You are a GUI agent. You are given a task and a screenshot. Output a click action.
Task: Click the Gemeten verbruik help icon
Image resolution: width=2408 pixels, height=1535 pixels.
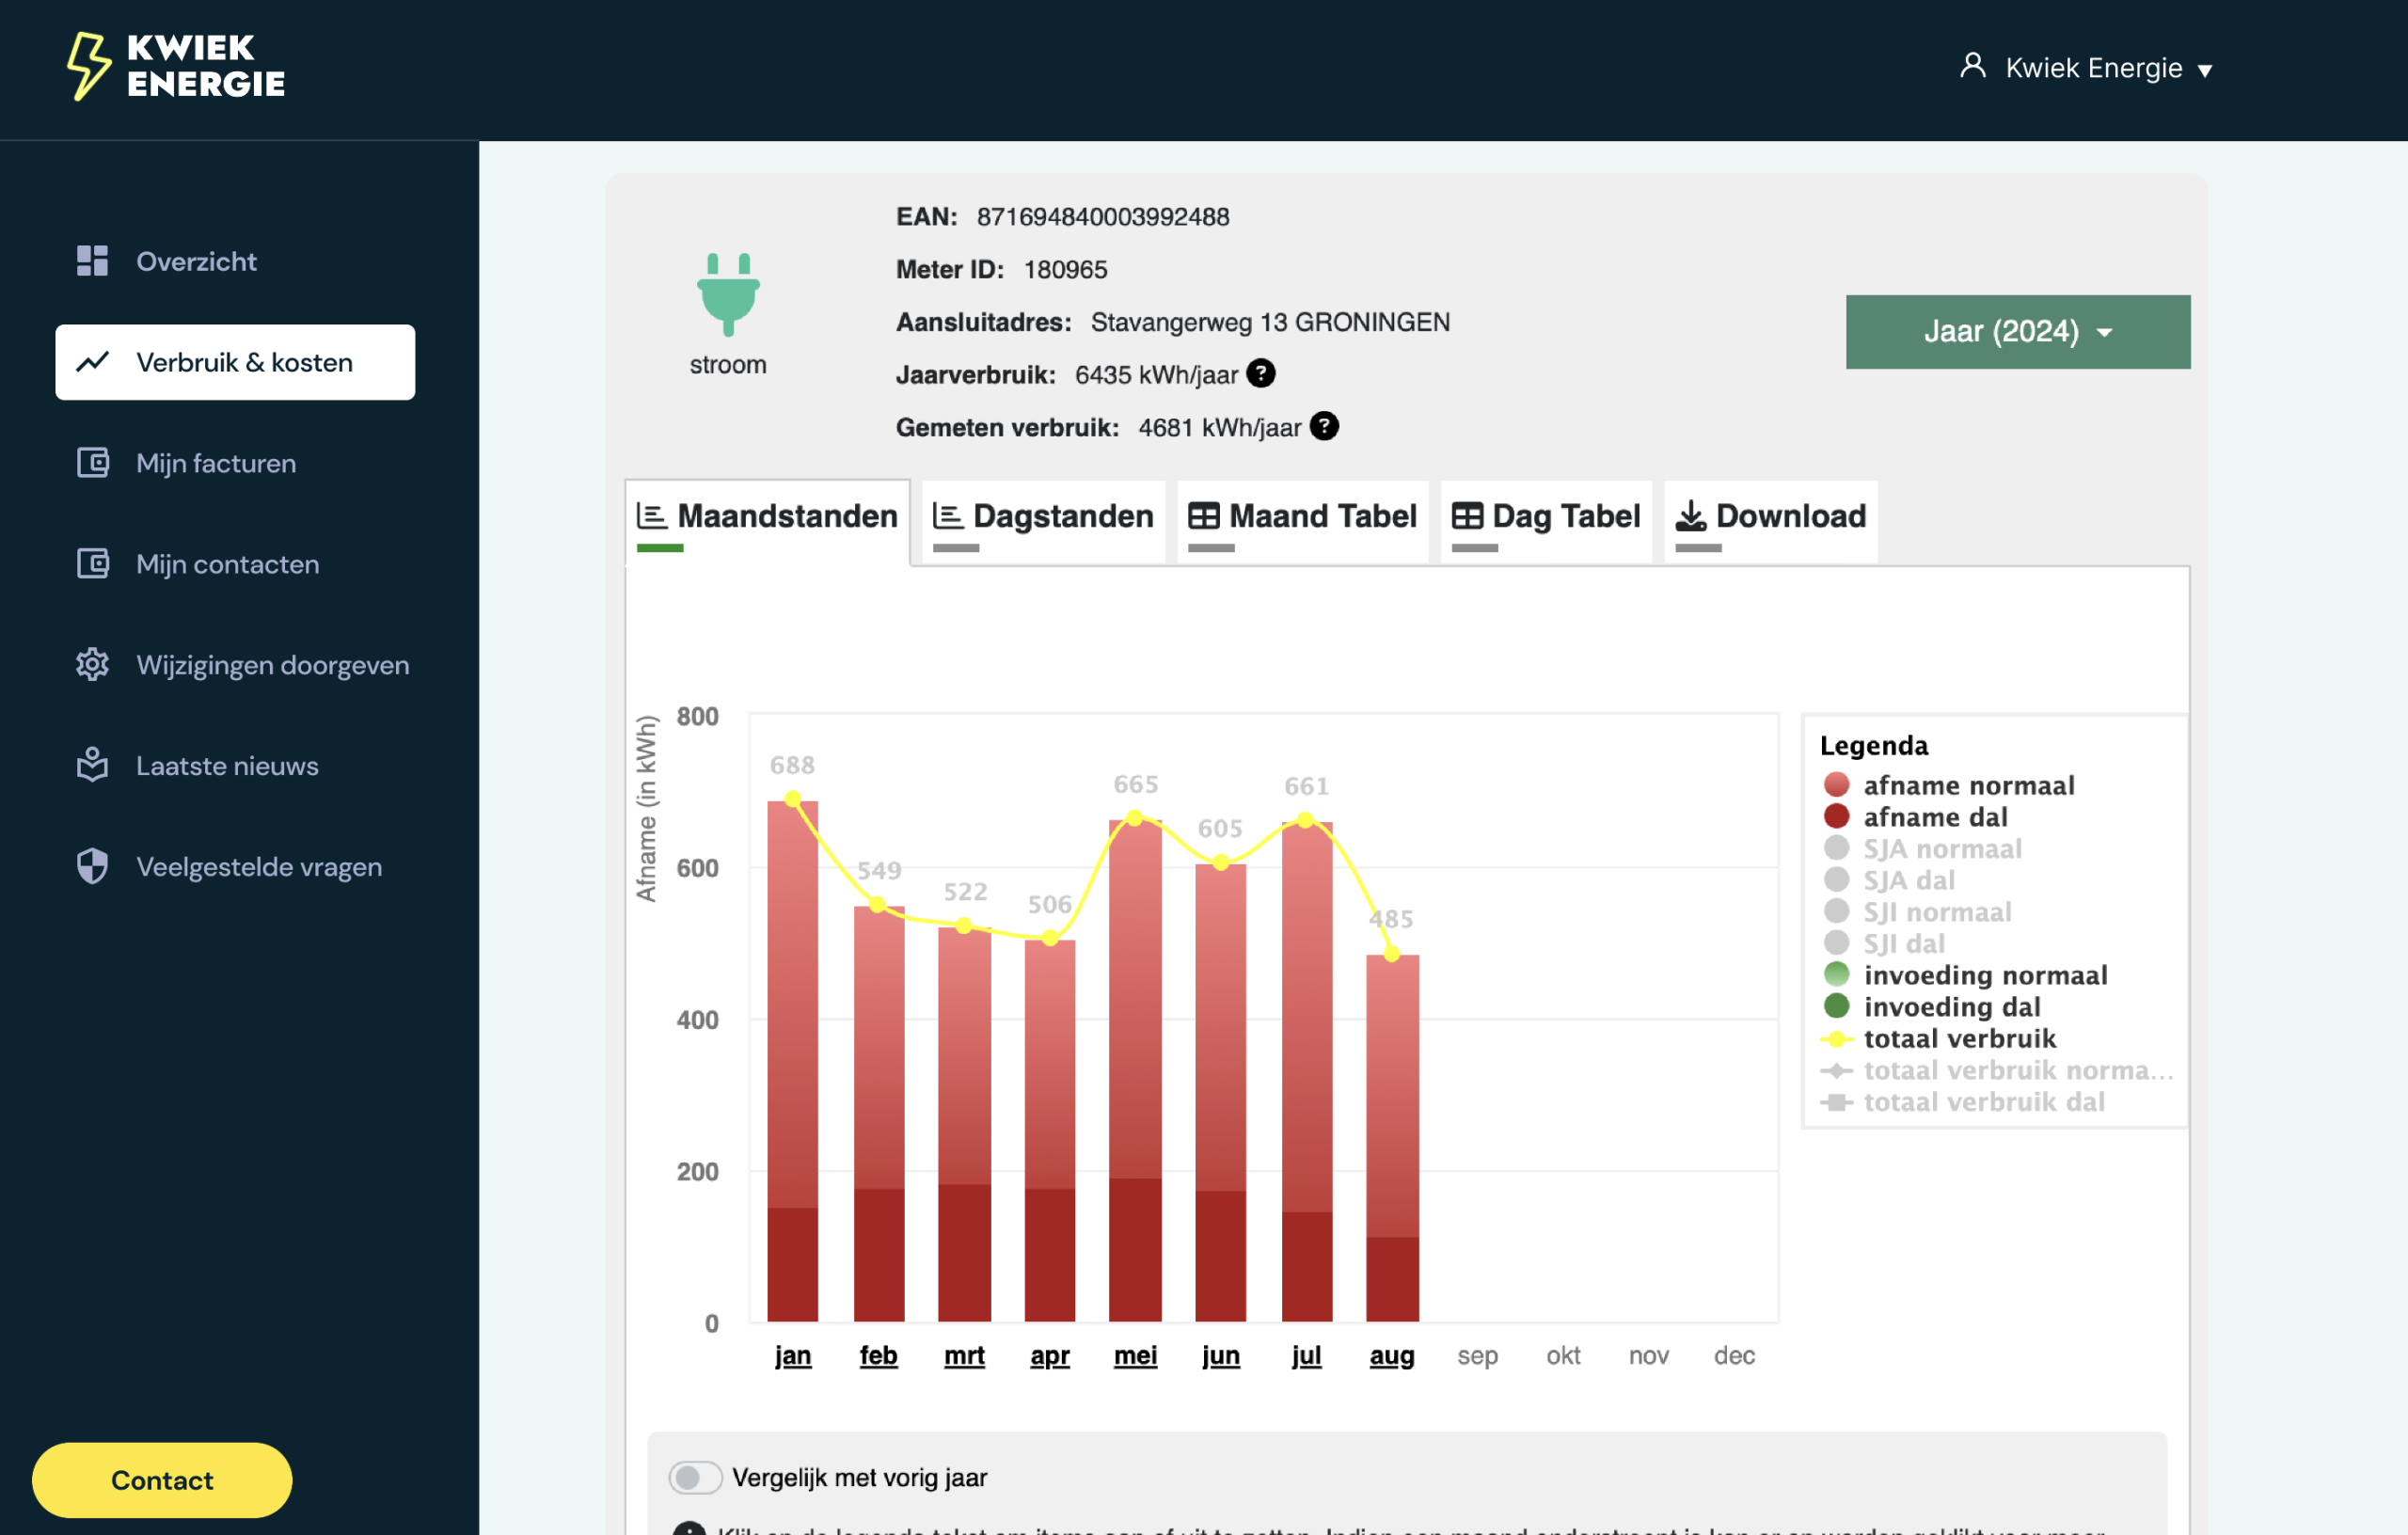[1324, 427]
